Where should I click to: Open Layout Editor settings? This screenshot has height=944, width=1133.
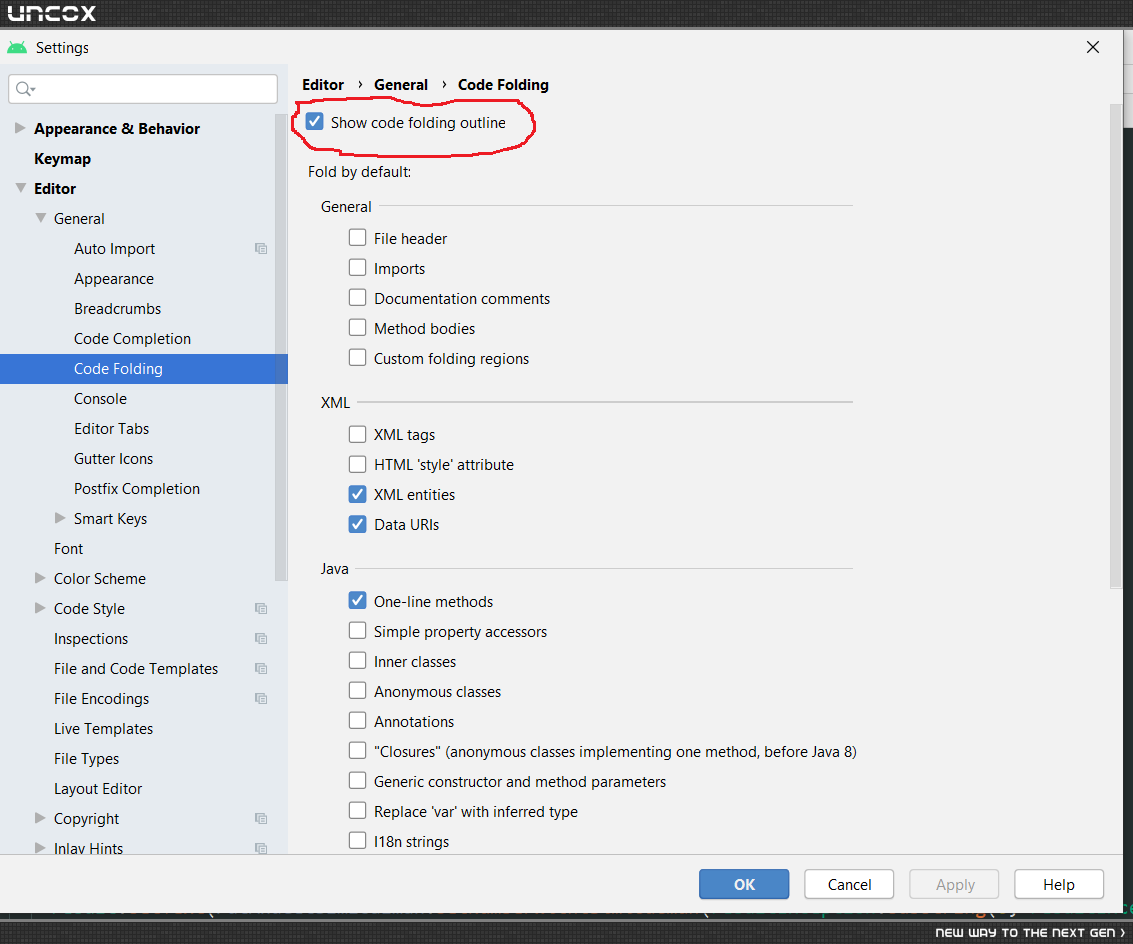point(98,789)
